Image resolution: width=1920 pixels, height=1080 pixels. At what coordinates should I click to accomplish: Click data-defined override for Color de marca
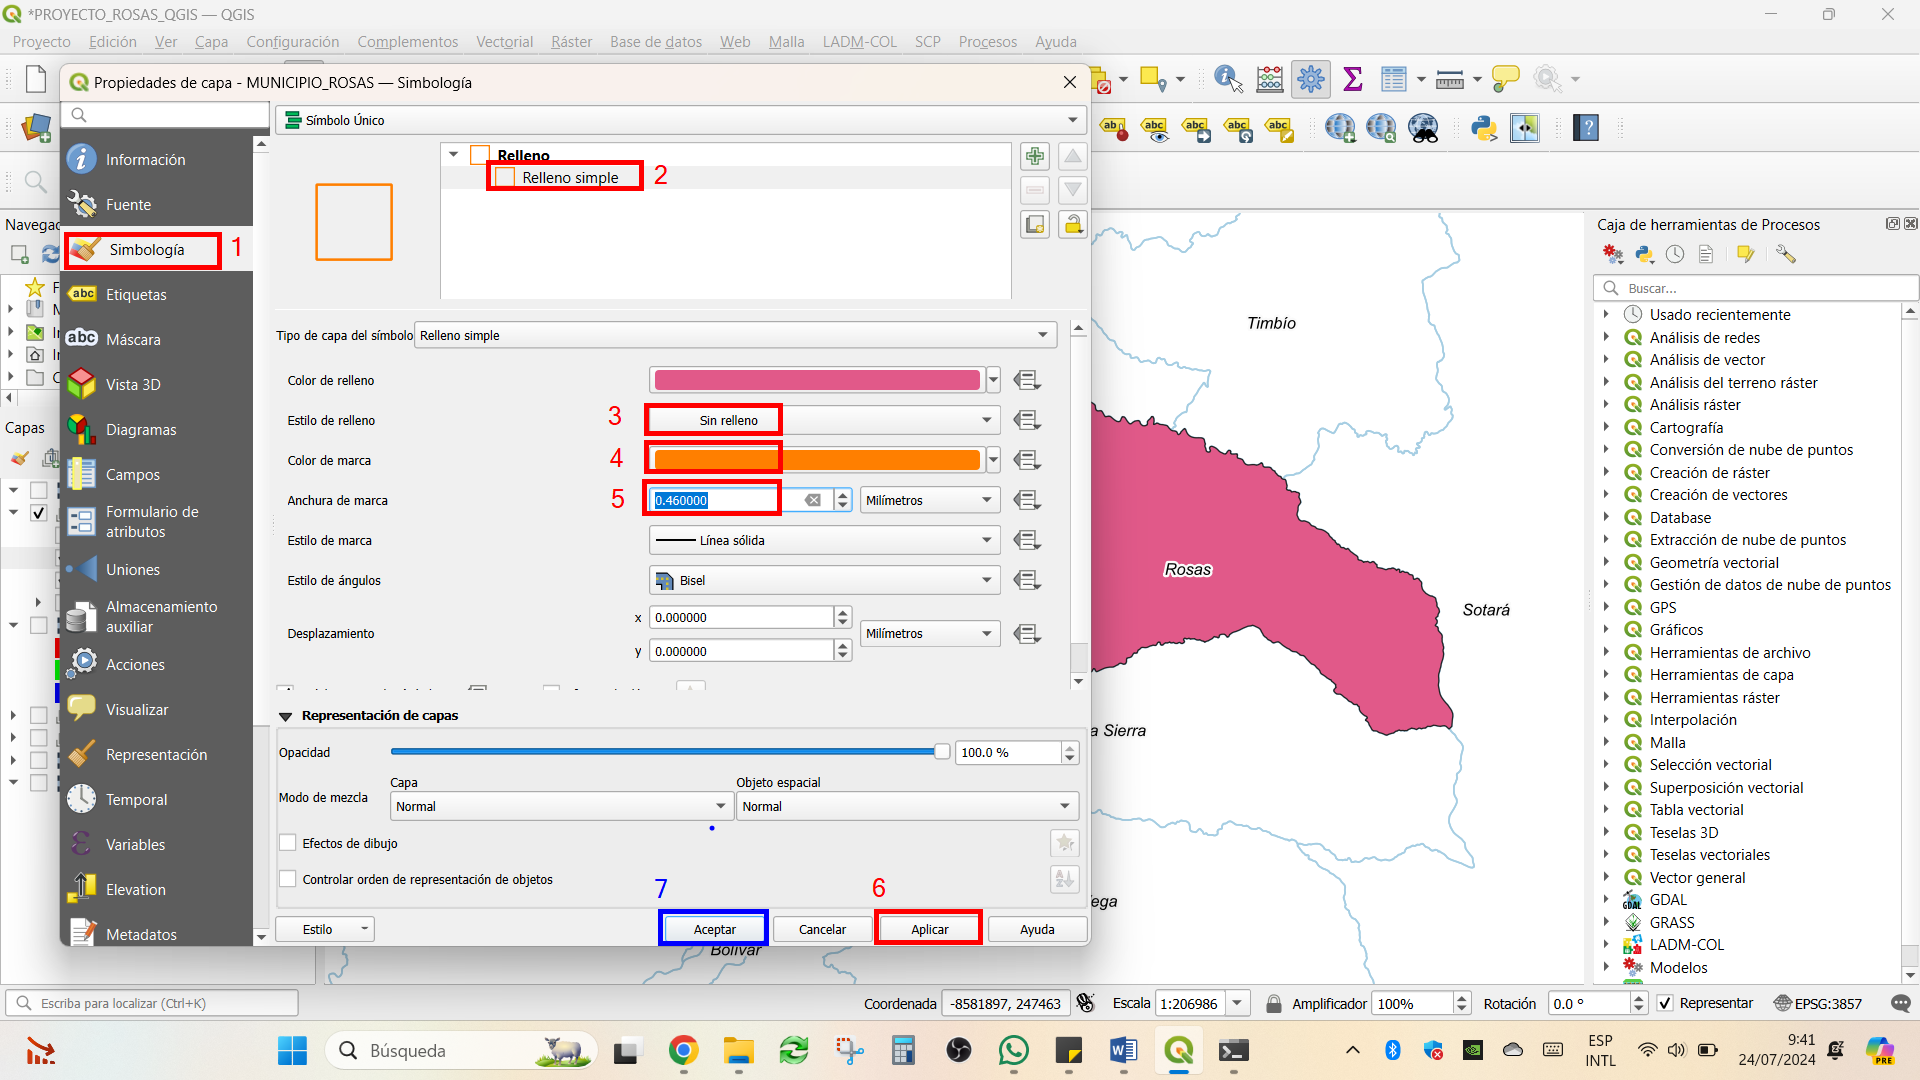pos(1027,460)
